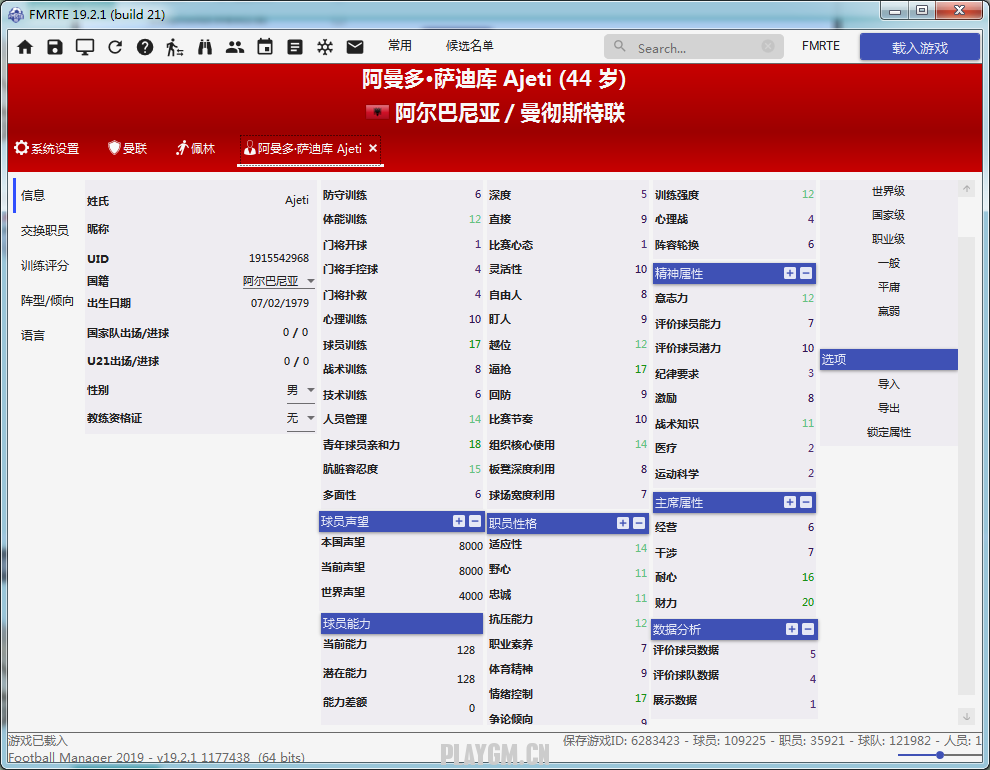Click the 锁定属性 option
The height and width of the screenshot is (770, 990).
(x=888, y=432)
